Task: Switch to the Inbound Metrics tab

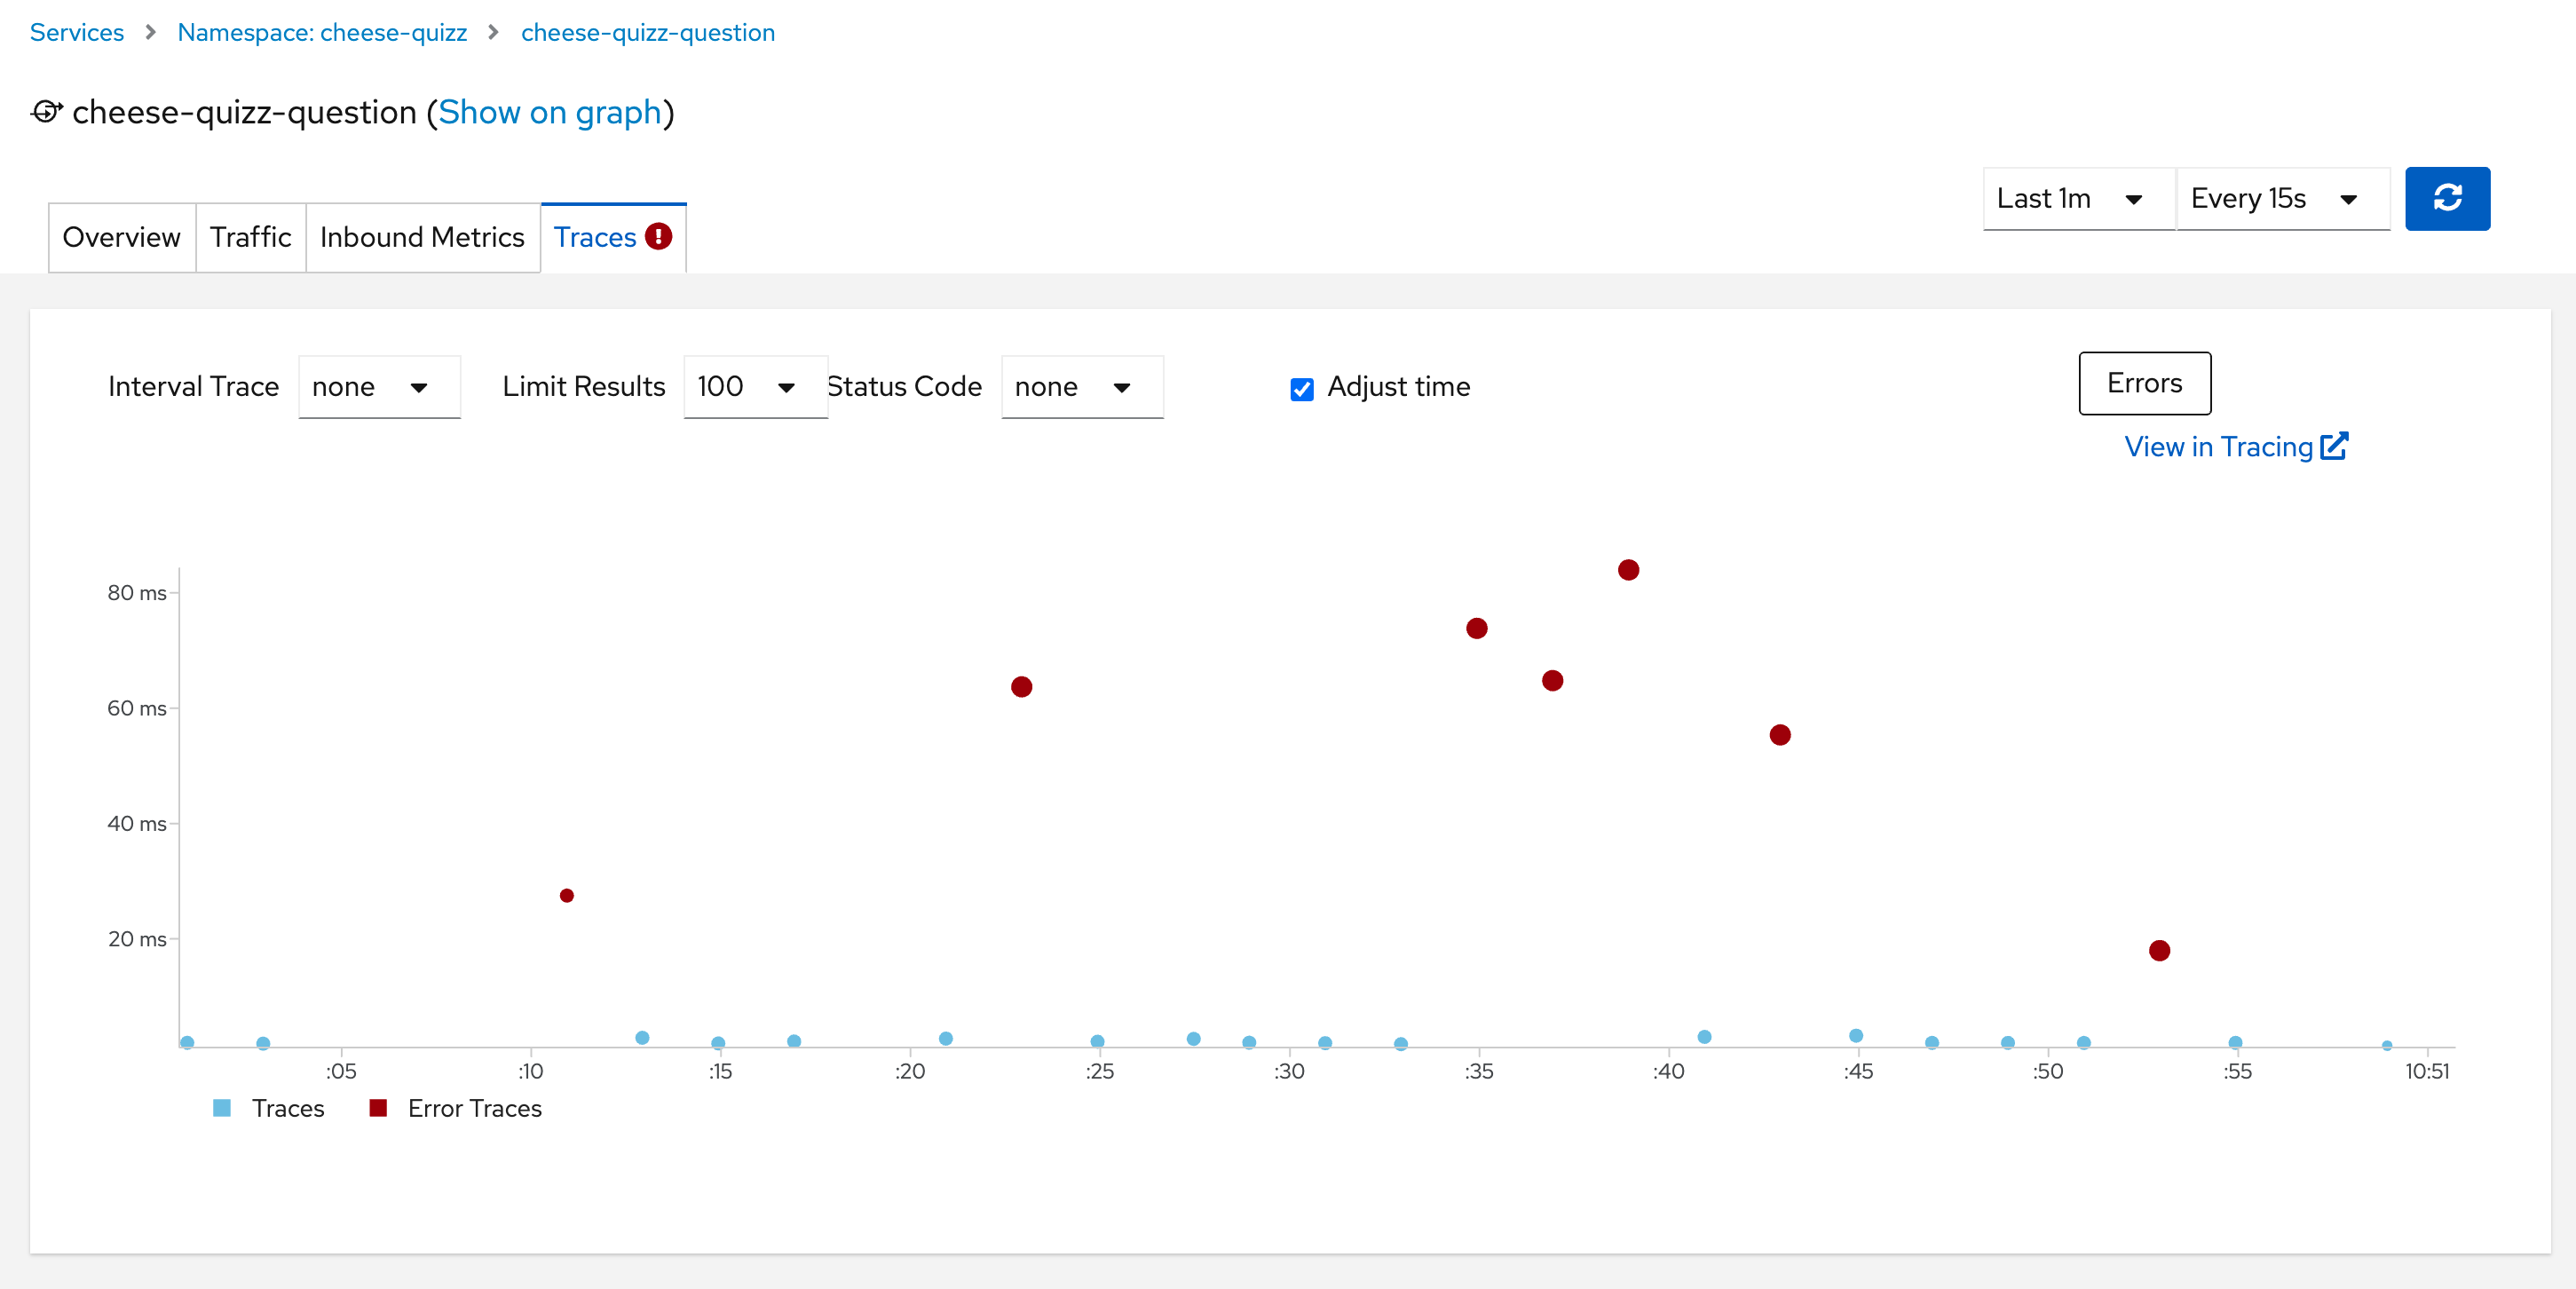Action: pos(422,238)
